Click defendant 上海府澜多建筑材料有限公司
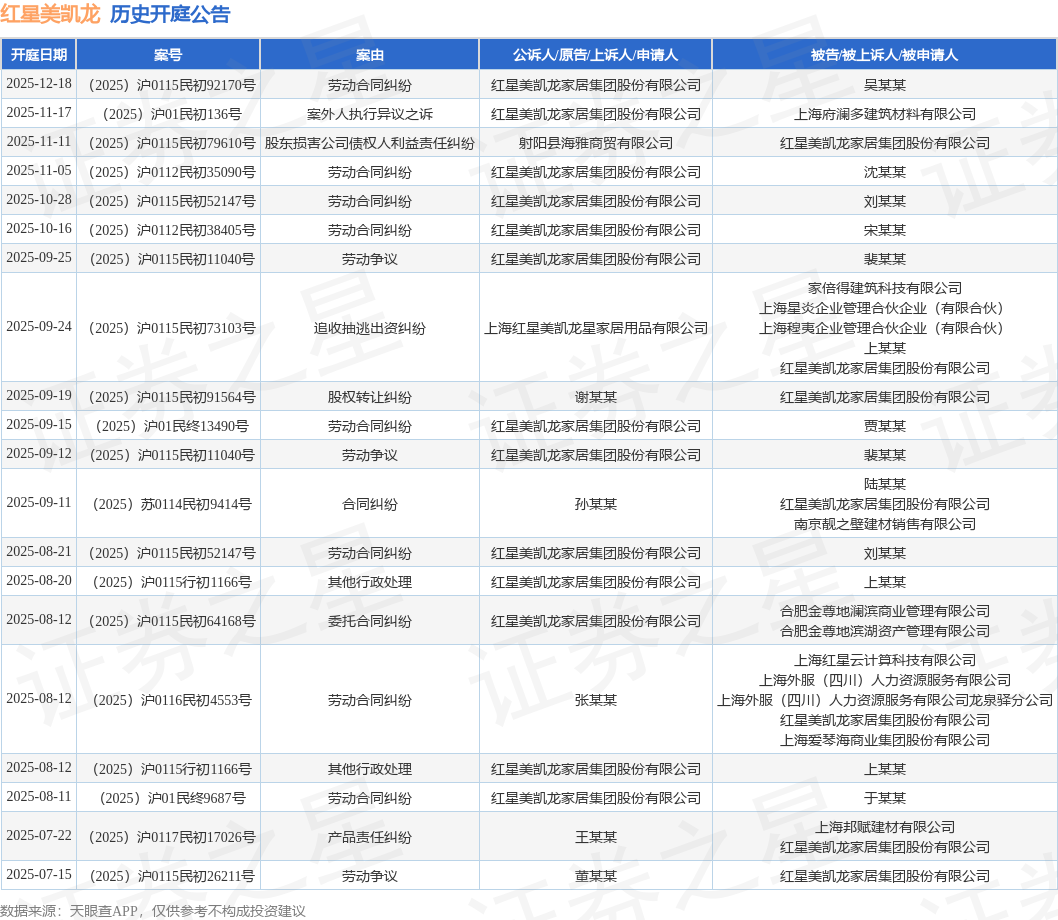 pyautogui.click(x=885, y=114)
